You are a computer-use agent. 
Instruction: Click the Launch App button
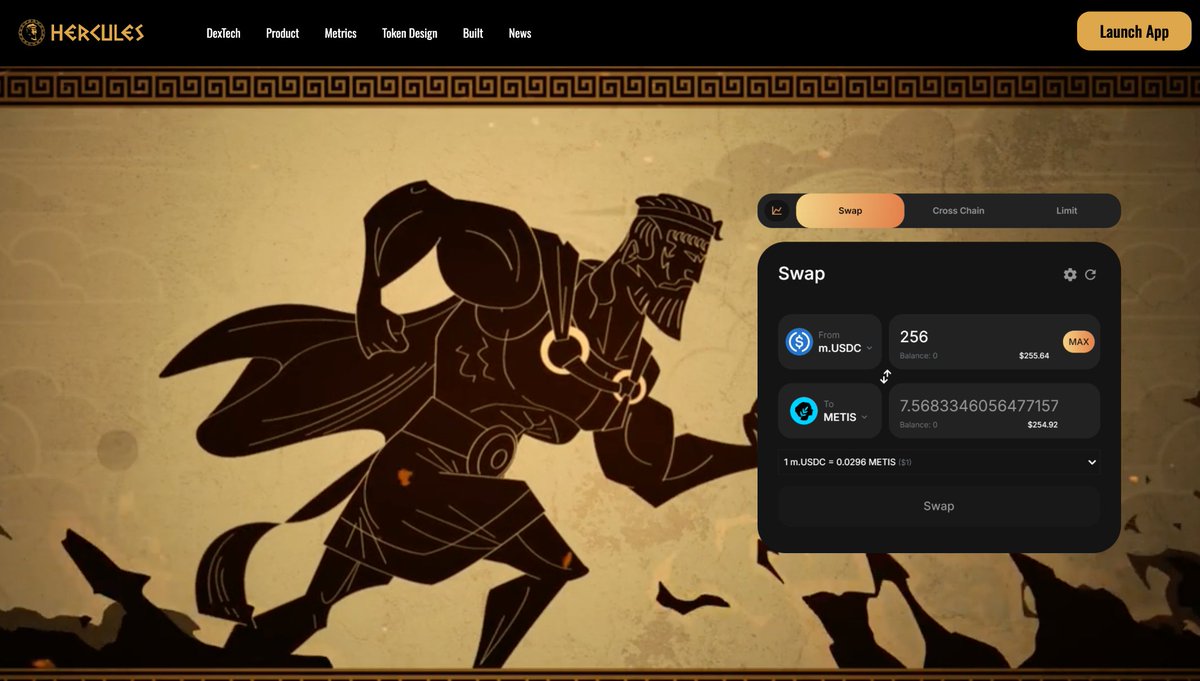coord(1134,31)
